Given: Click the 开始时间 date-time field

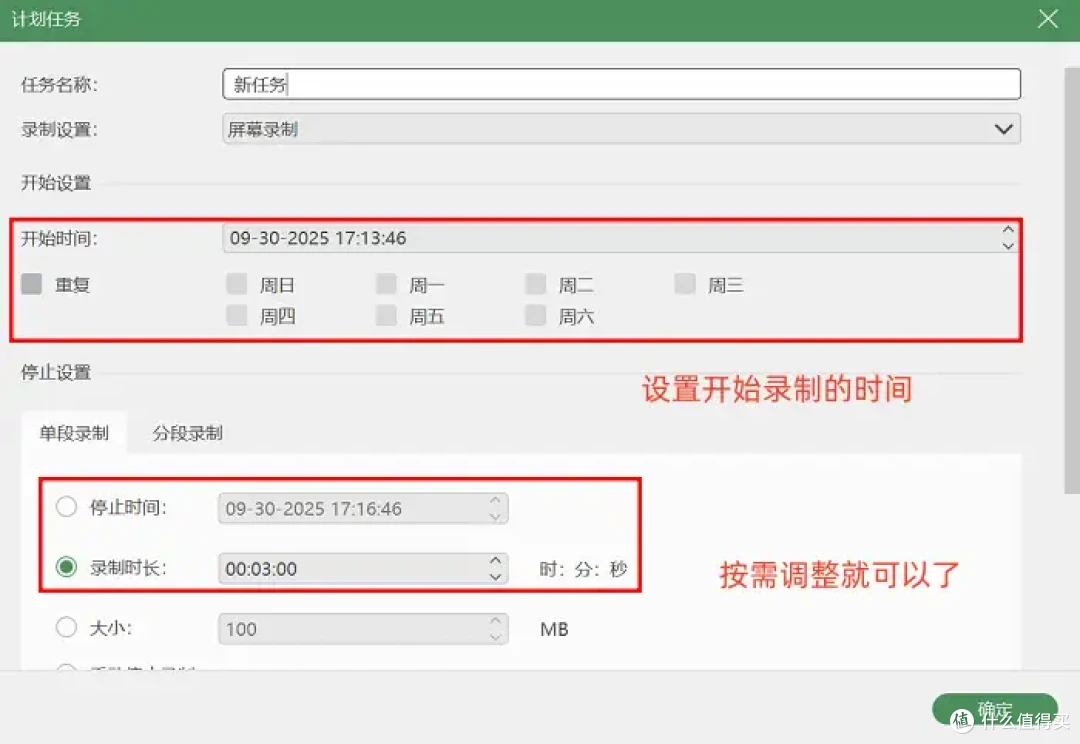Looking at the screenshot, I should tap(621, 238).
